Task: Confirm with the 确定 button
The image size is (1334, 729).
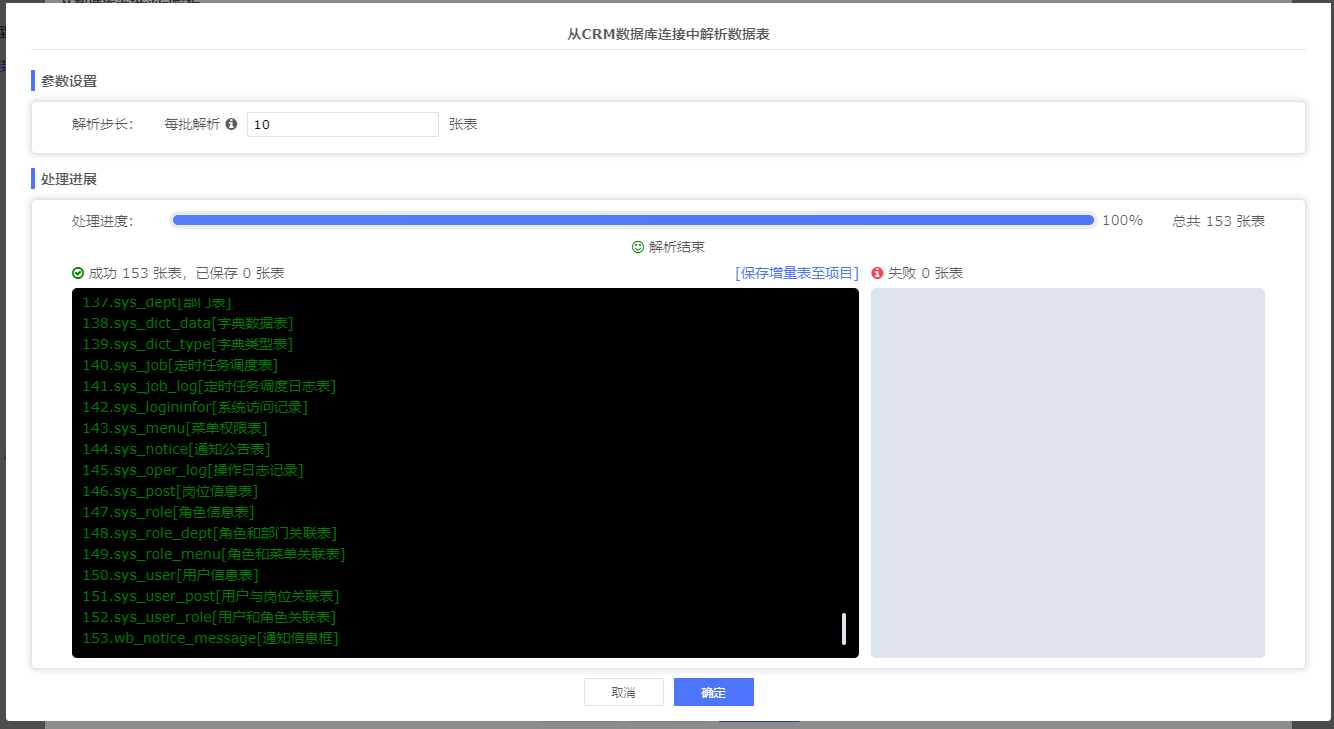Action: (714, 692)
